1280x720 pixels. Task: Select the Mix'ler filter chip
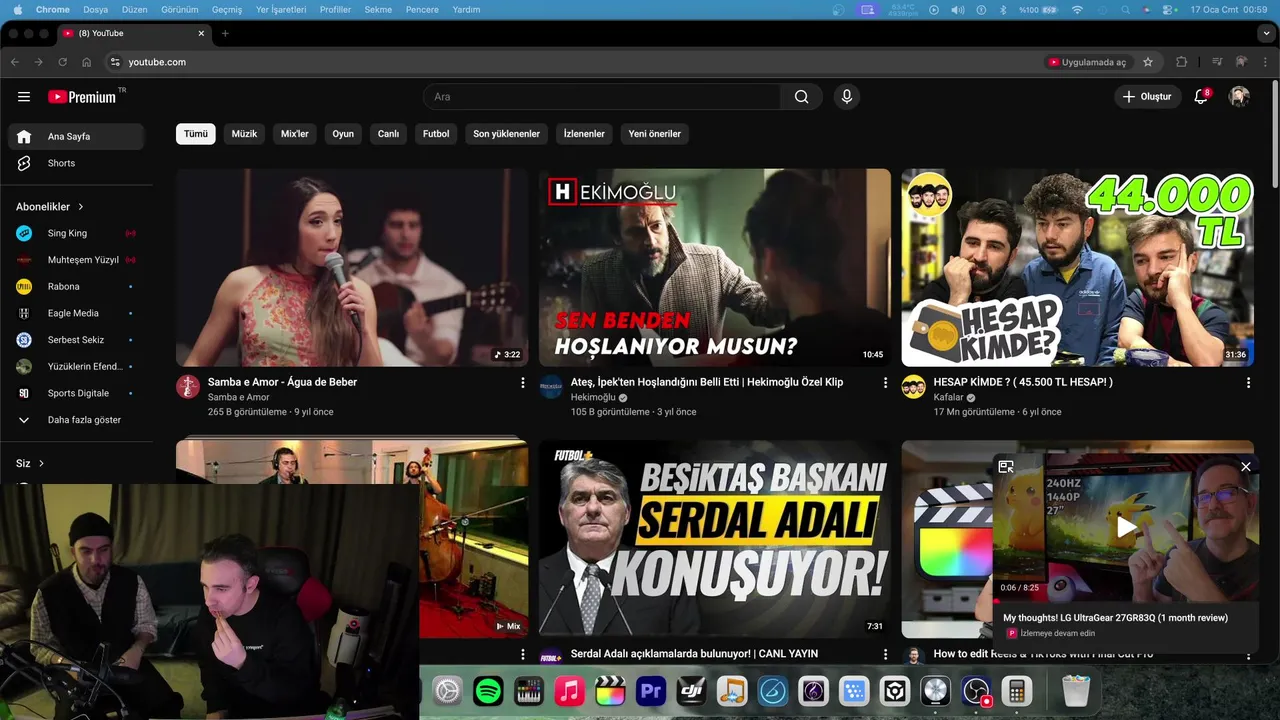pos(295,134)
